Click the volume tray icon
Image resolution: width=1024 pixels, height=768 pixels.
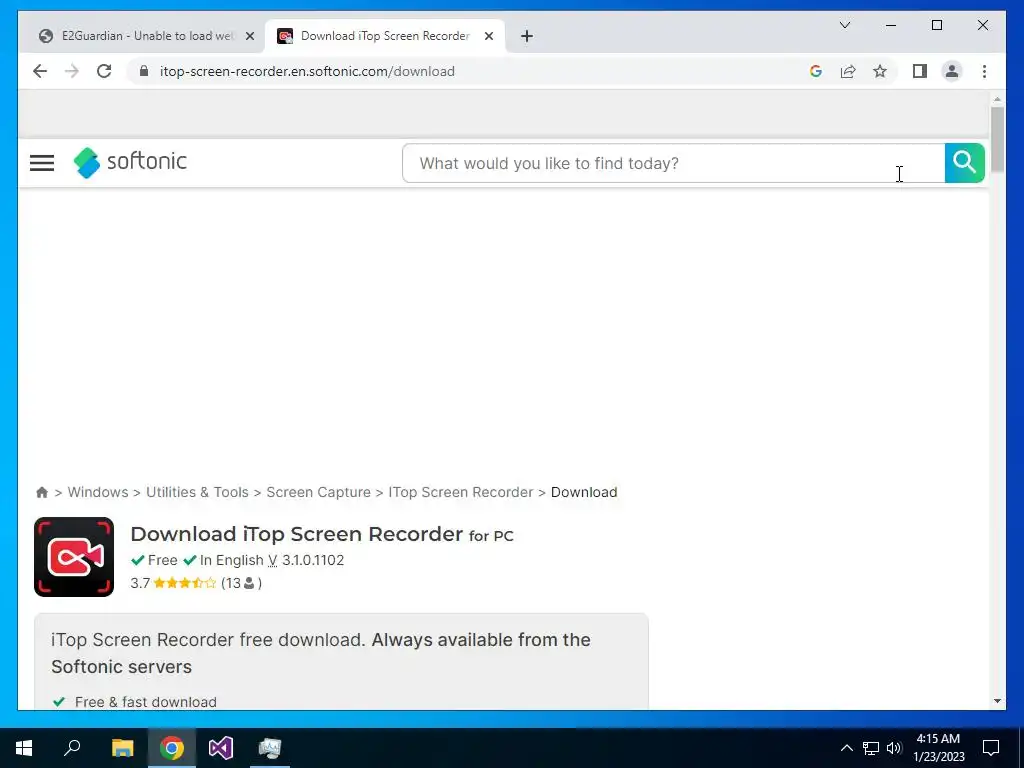coord(894,748)
